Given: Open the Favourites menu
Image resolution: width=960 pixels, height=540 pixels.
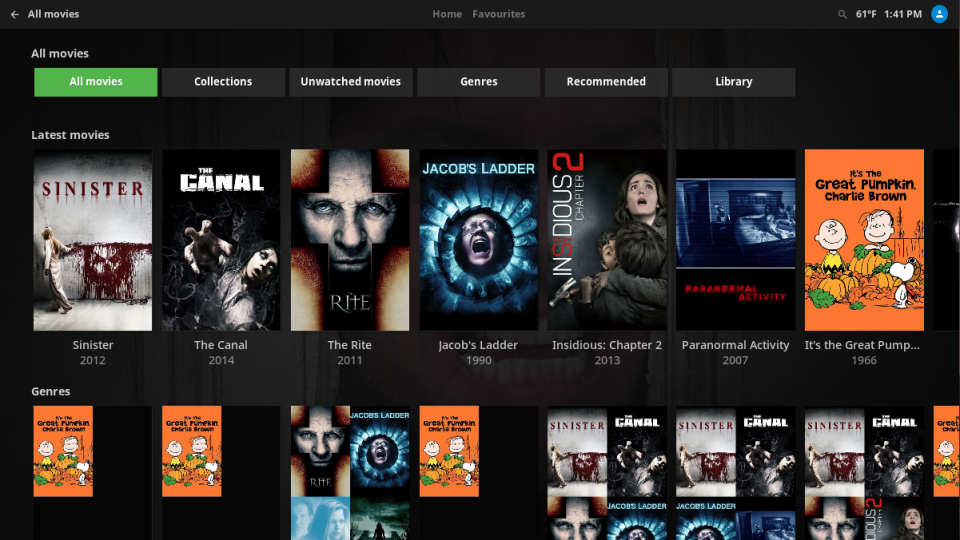Looking at the screenshot, I should 498,14.
